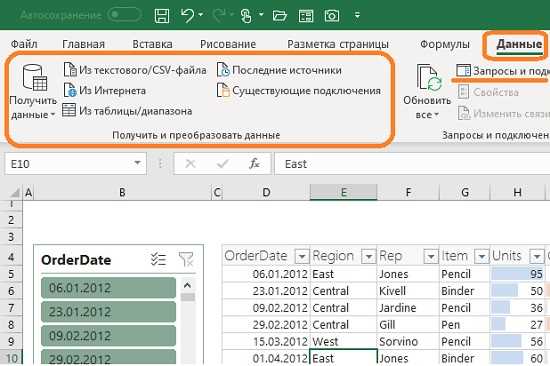Toggle the AutoSave switch
Screen dimensions: 550x366
click(x=125, y=15)
